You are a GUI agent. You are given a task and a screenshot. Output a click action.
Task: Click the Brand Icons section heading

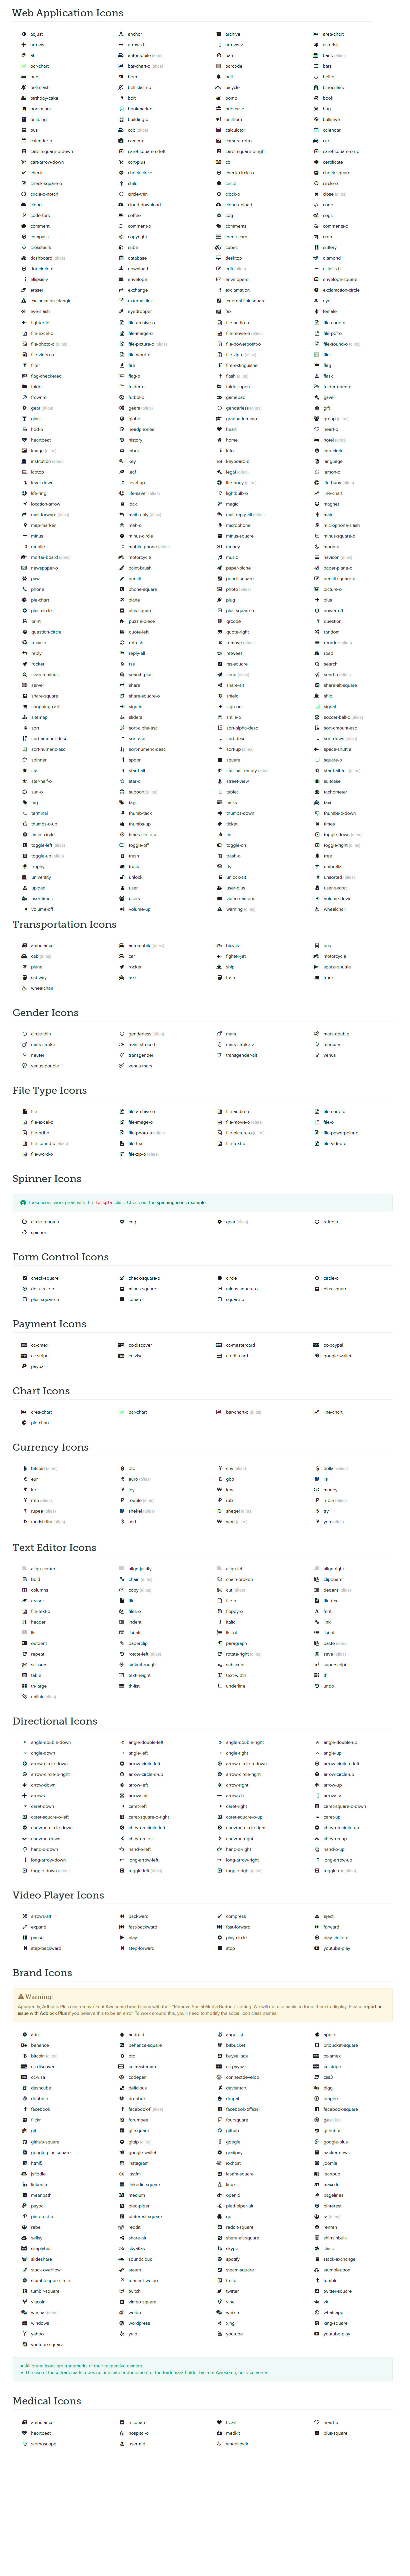coord(42,1973)
